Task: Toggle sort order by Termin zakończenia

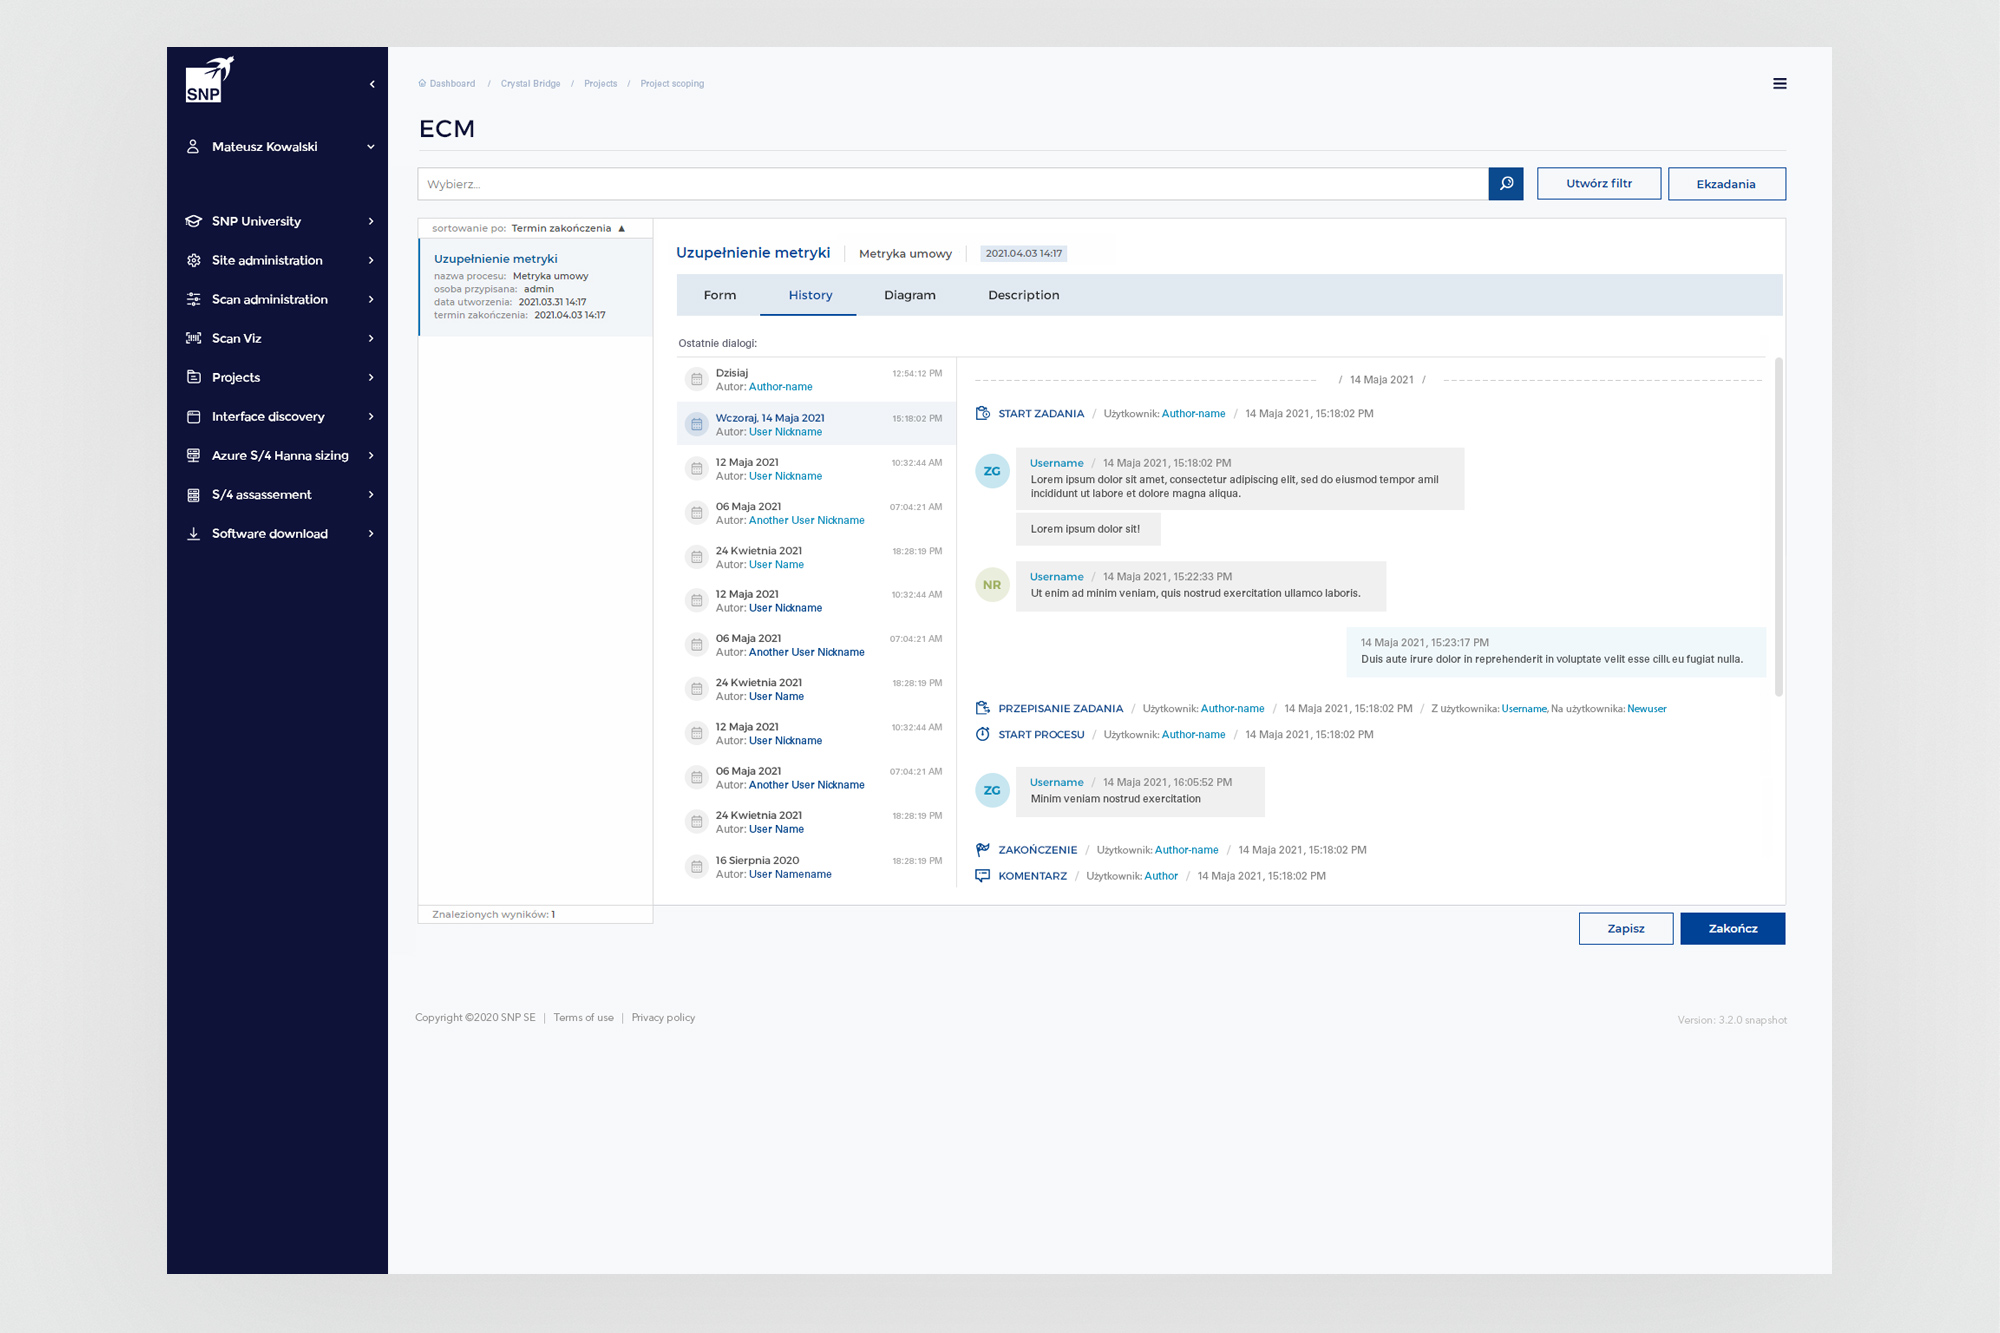Action: pyautogui.click(x=621, y=228)
